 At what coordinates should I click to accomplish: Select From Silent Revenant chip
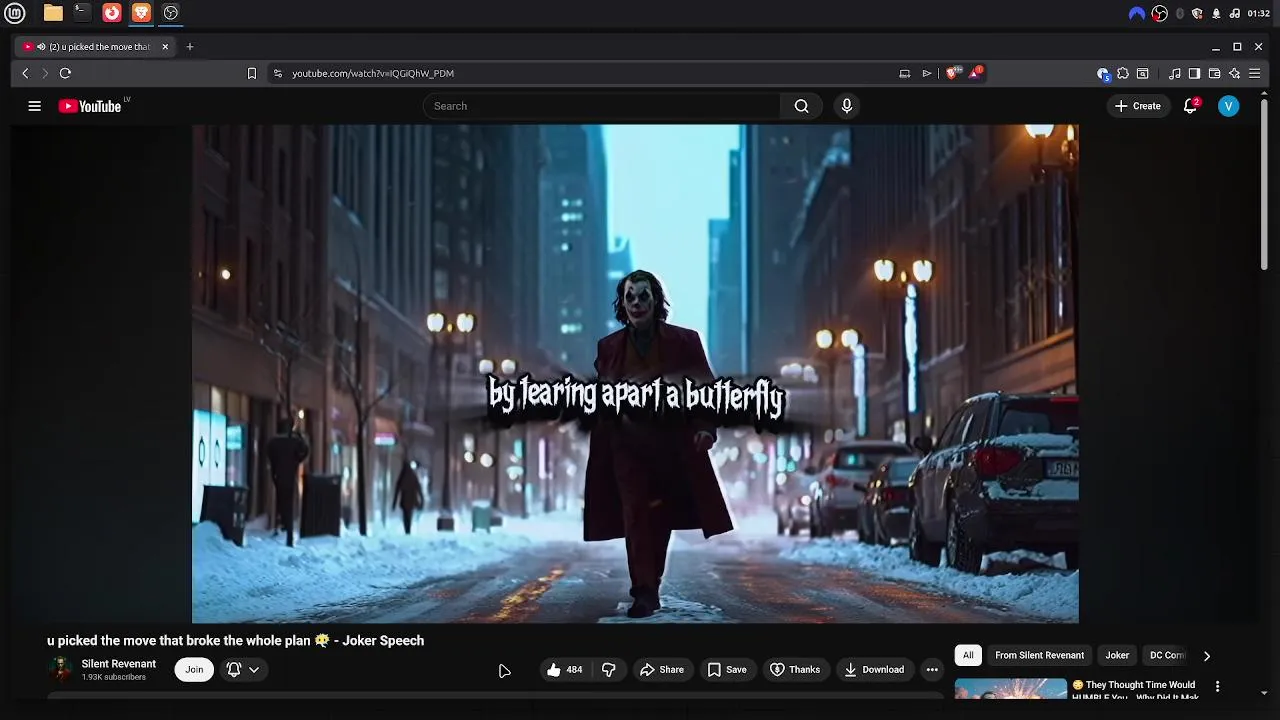(x=1039, y=656)
